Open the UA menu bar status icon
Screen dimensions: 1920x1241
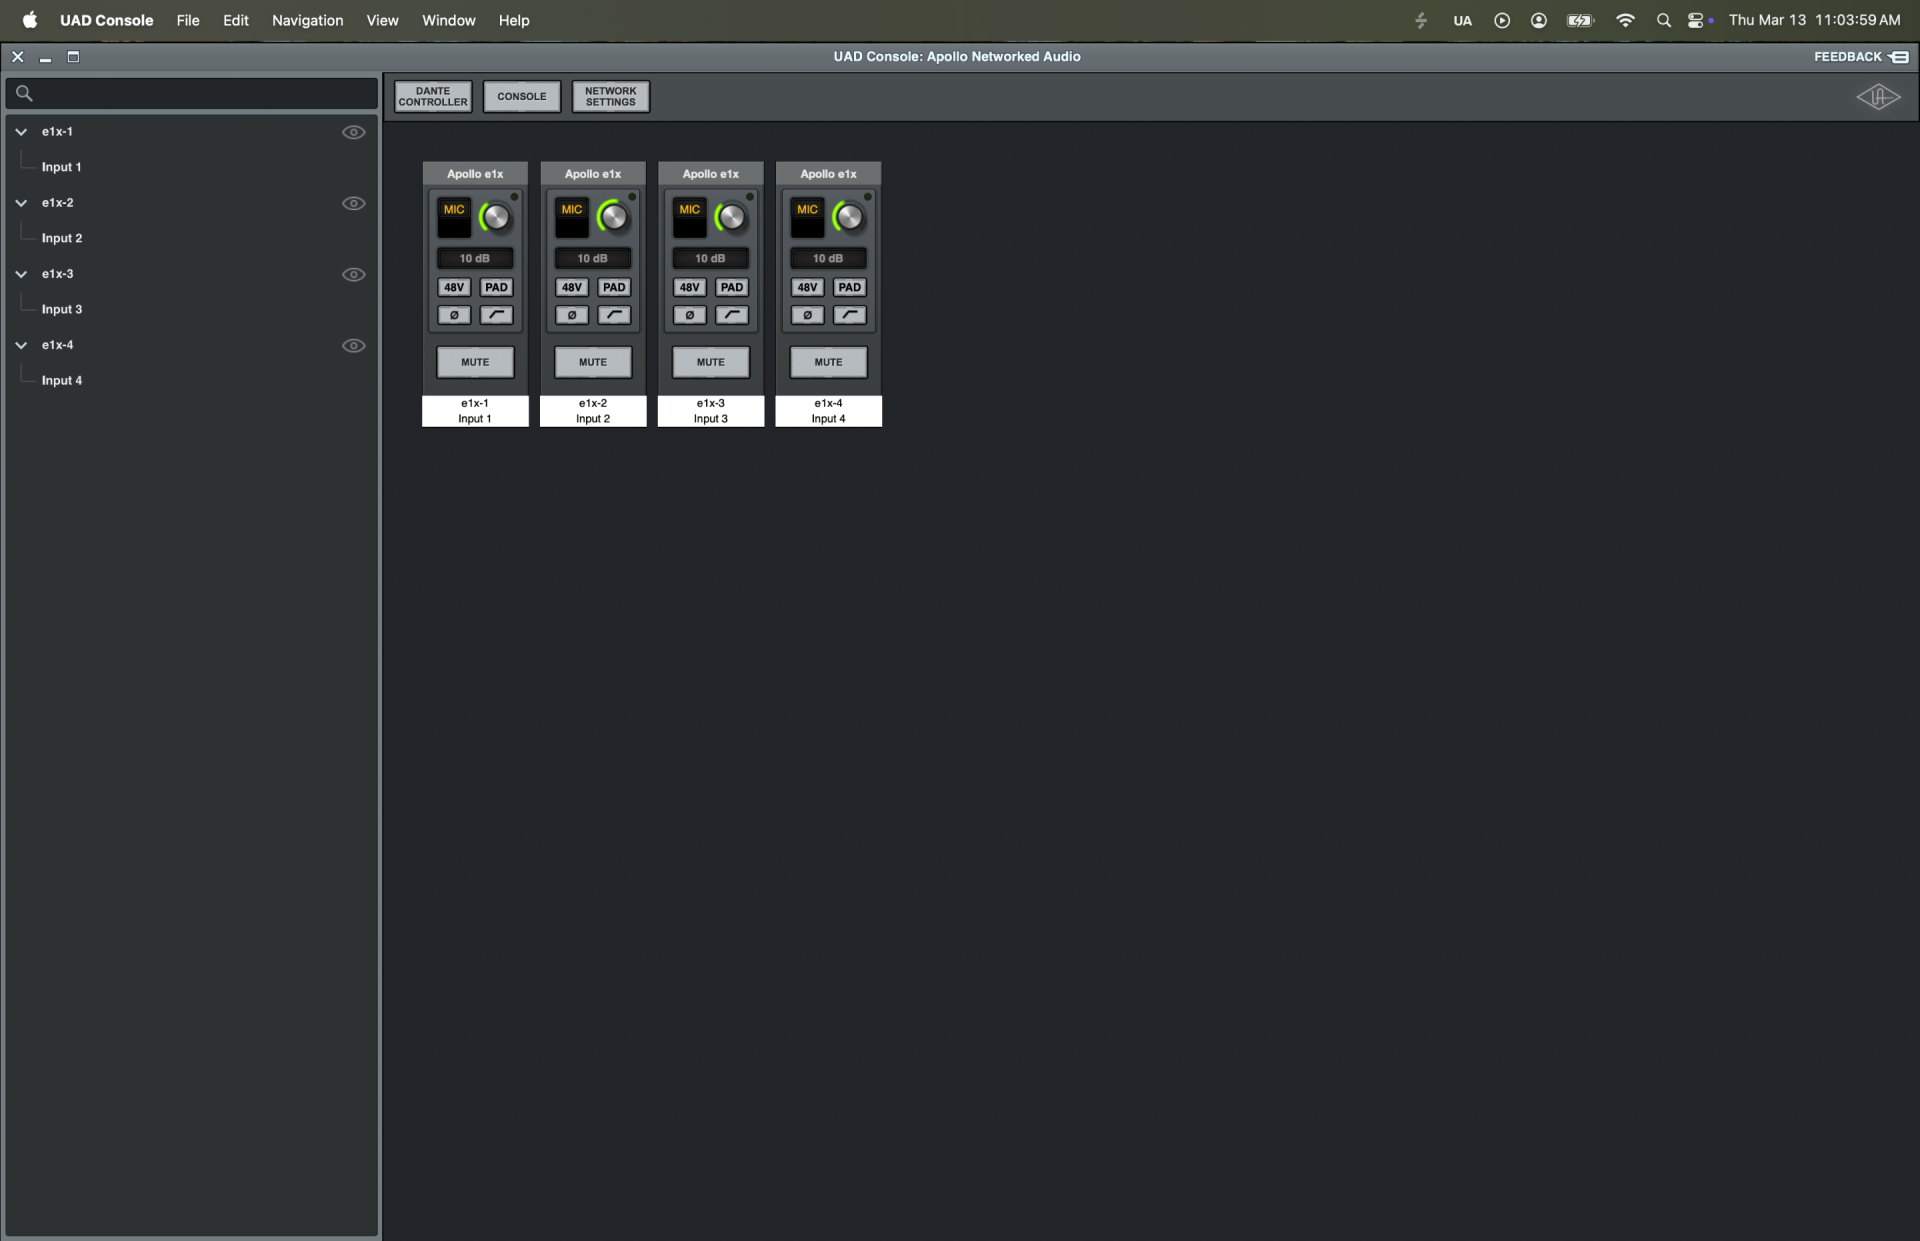1462,20
